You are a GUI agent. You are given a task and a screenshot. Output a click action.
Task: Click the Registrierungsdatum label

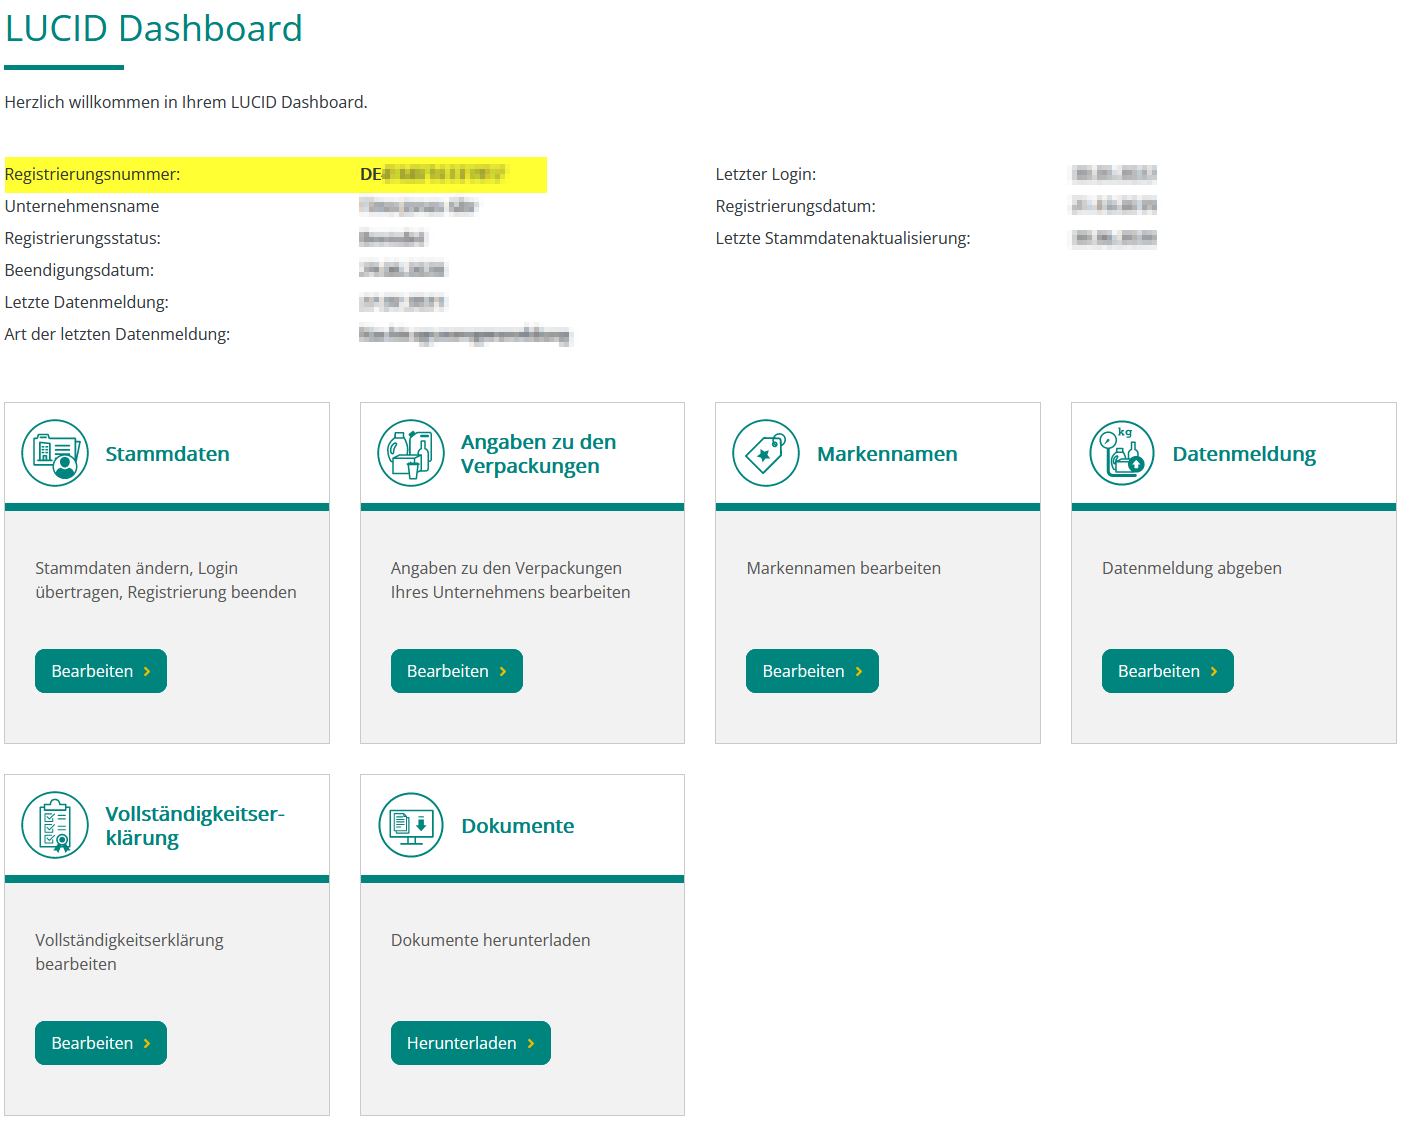pyautogui.click(x=796, y=206)
